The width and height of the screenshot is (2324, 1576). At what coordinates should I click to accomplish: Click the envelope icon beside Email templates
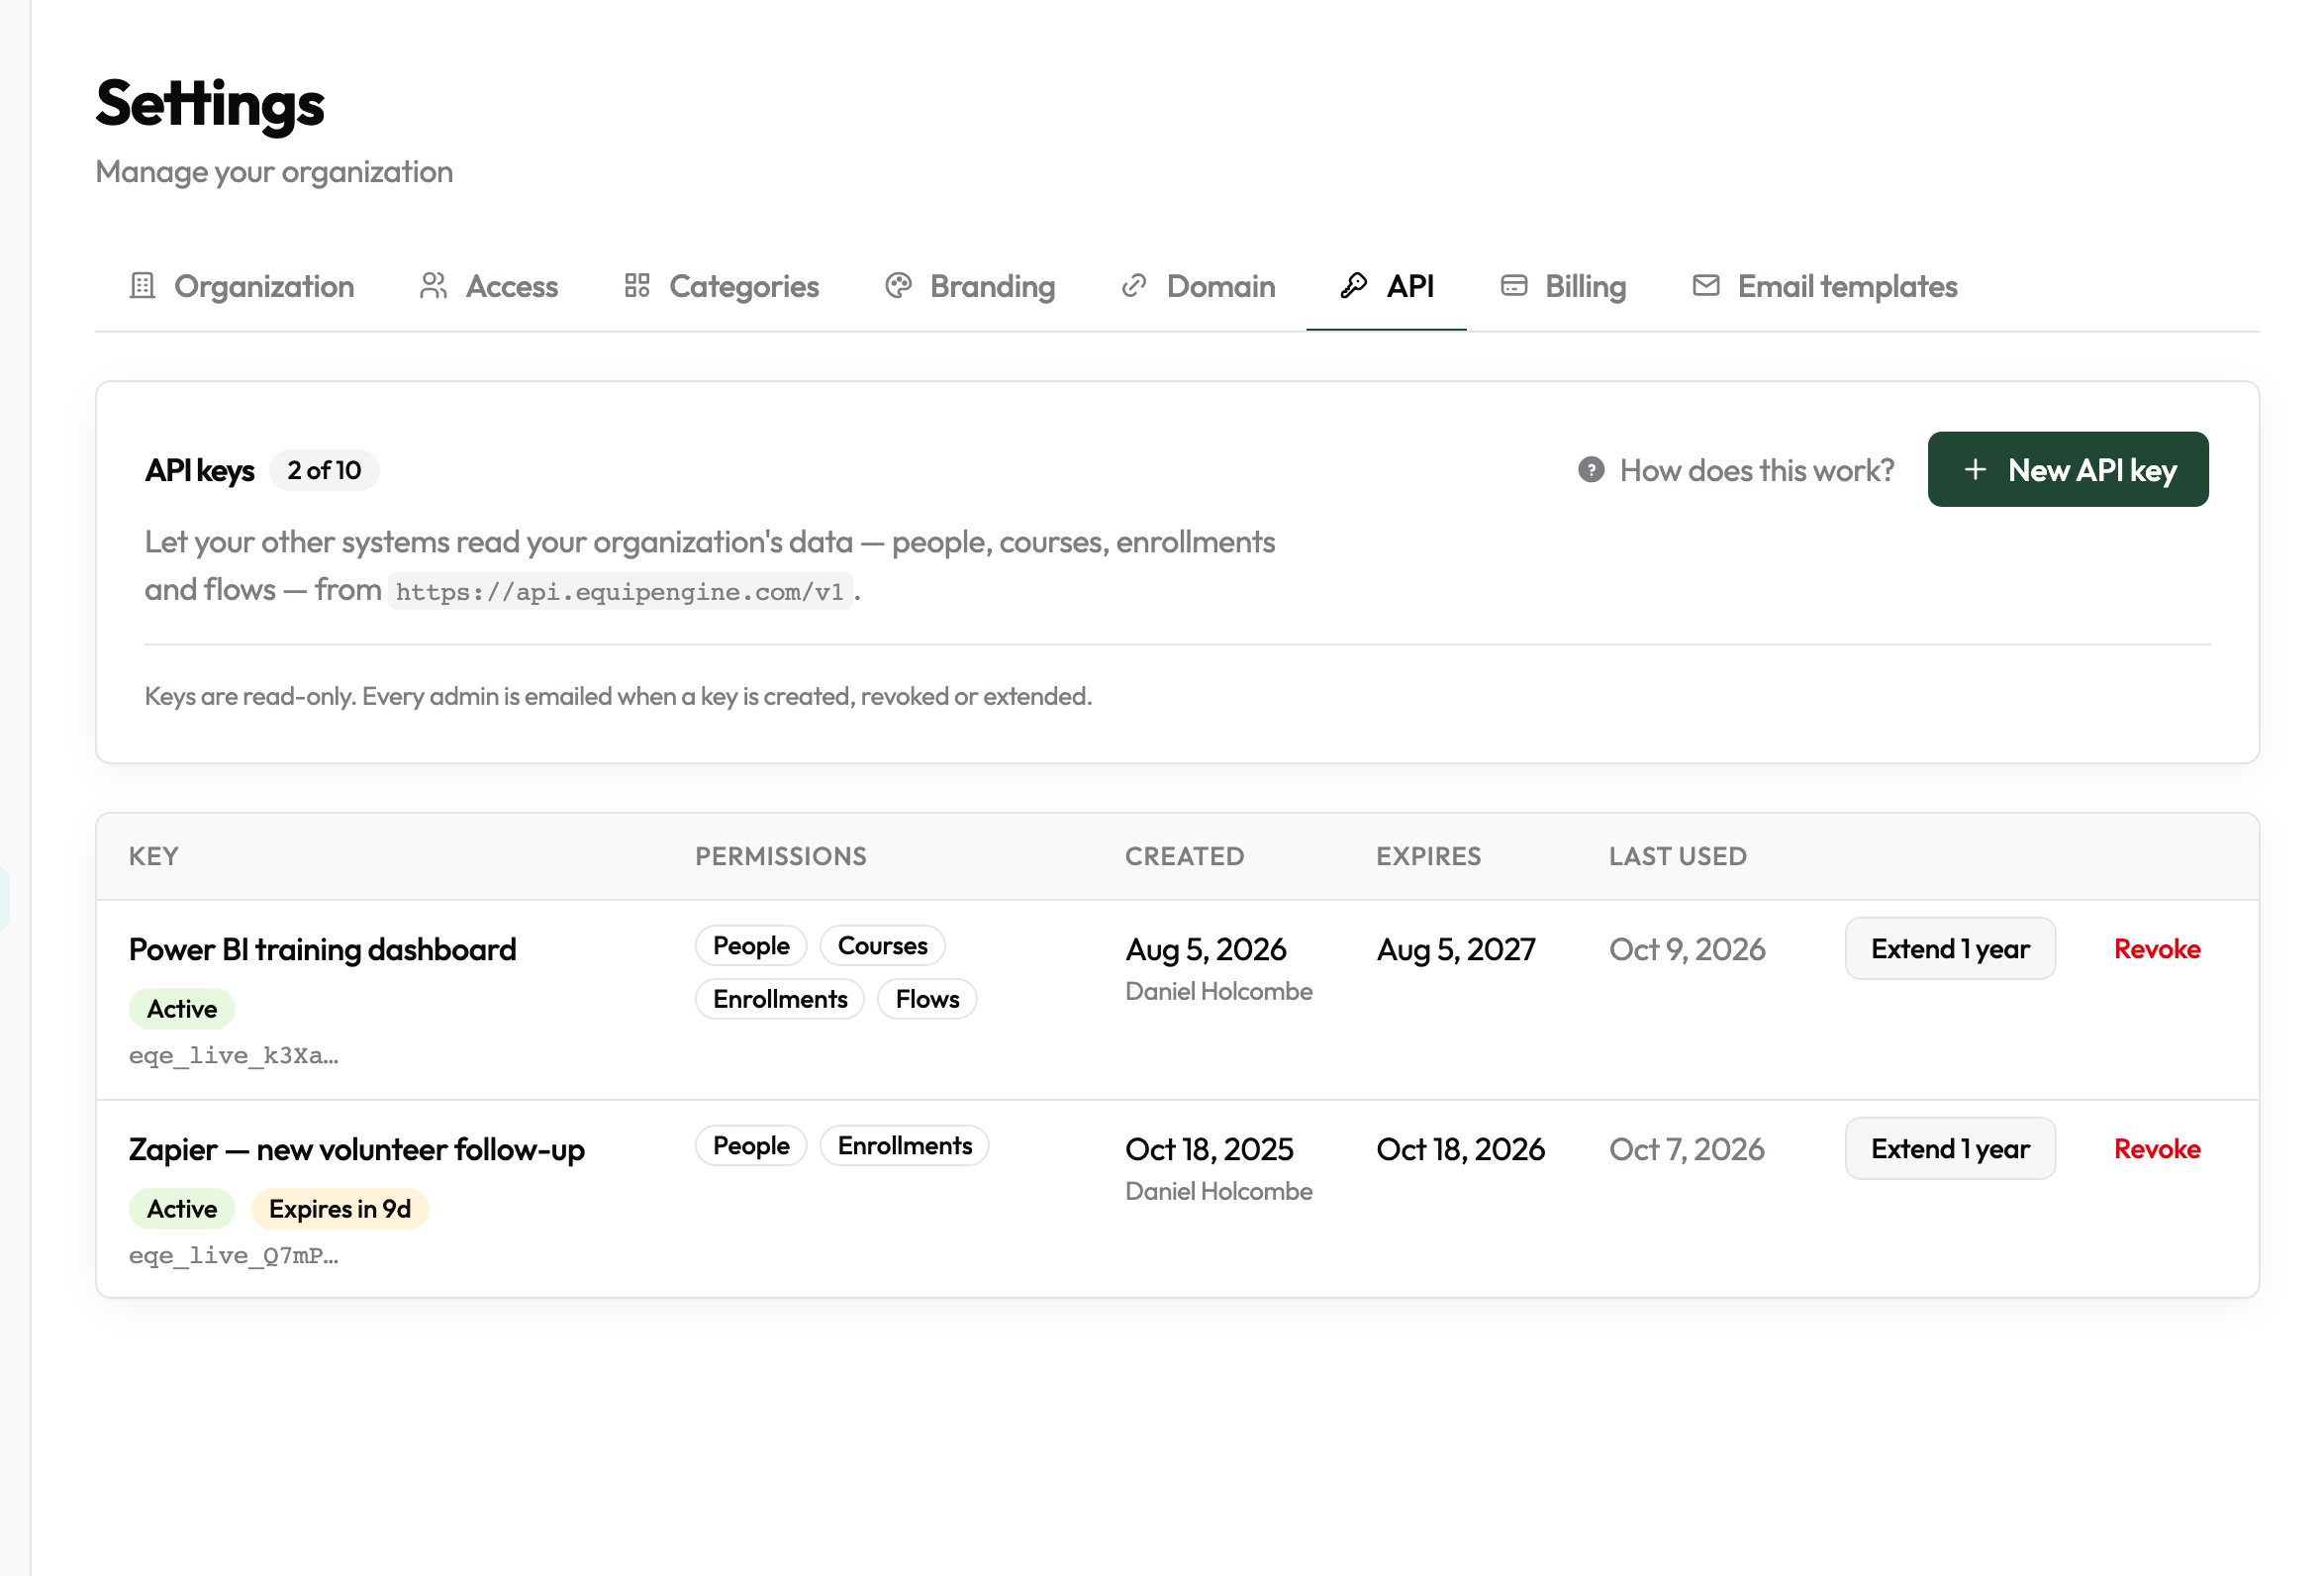point(1706,286)
